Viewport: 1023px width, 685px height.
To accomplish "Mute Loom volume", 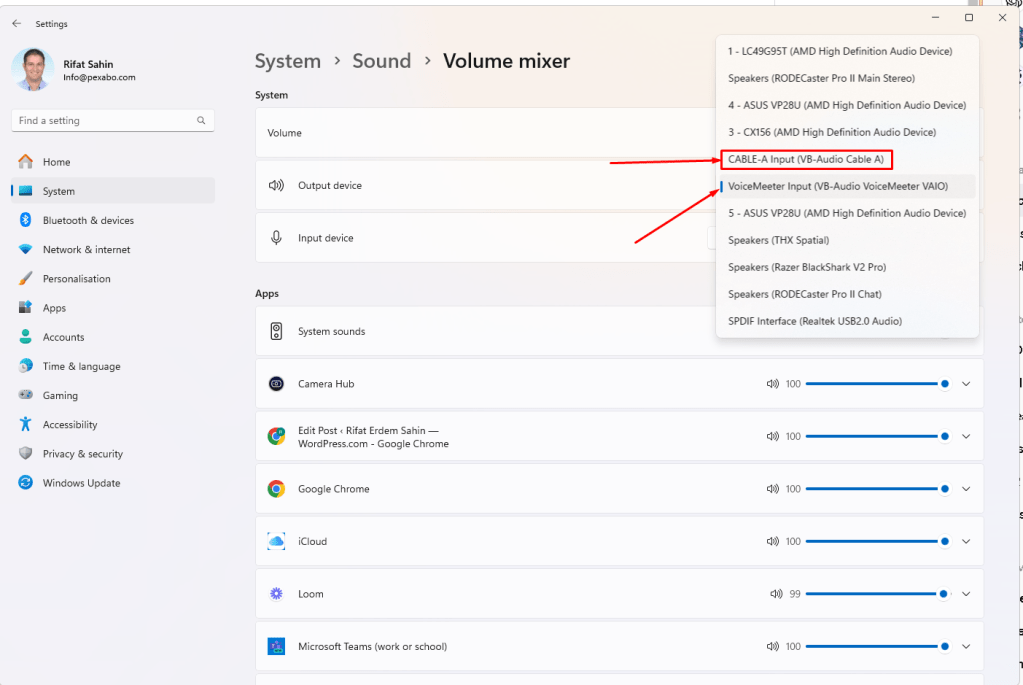I will 776,594.
